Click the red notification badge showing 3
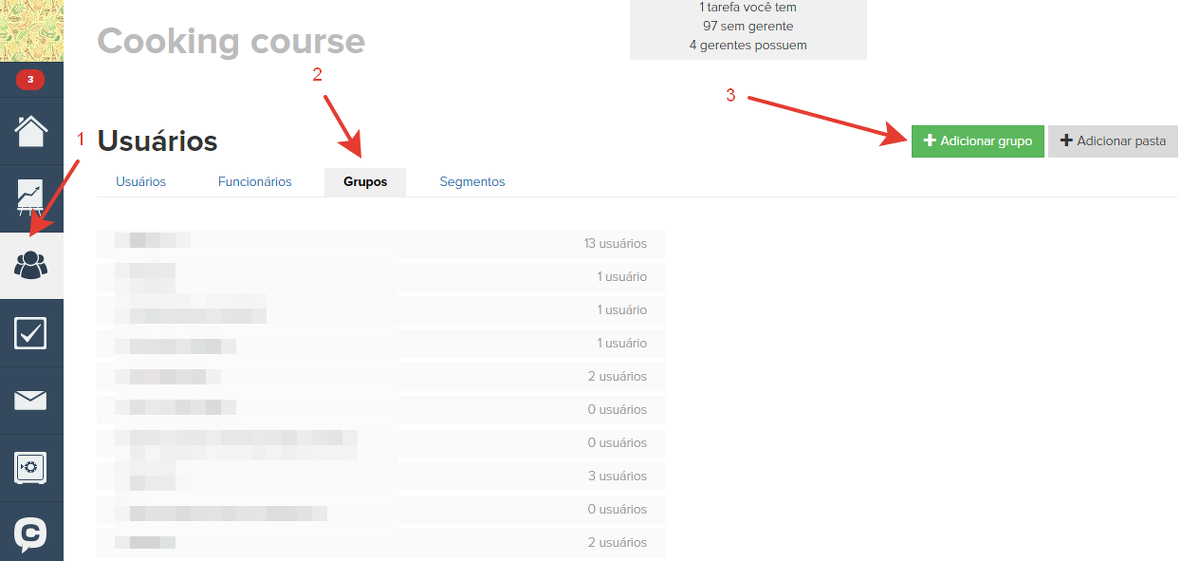The image size is (1200, 561). [30, 79]
